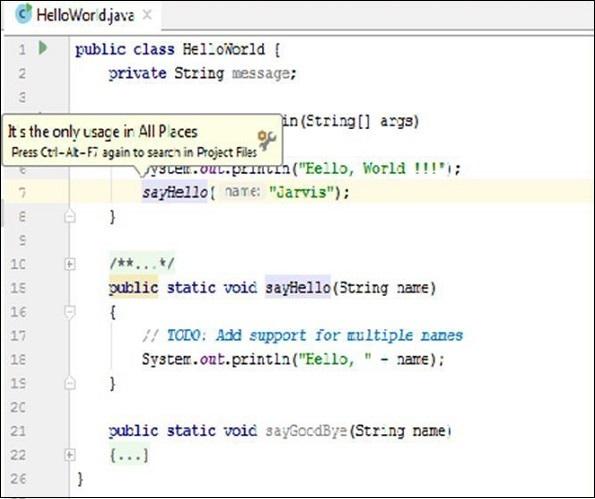Image resolution: width=595 pixels, height=499 pixels.
Task: Click the unused message field name
Action: coord(261,73)
